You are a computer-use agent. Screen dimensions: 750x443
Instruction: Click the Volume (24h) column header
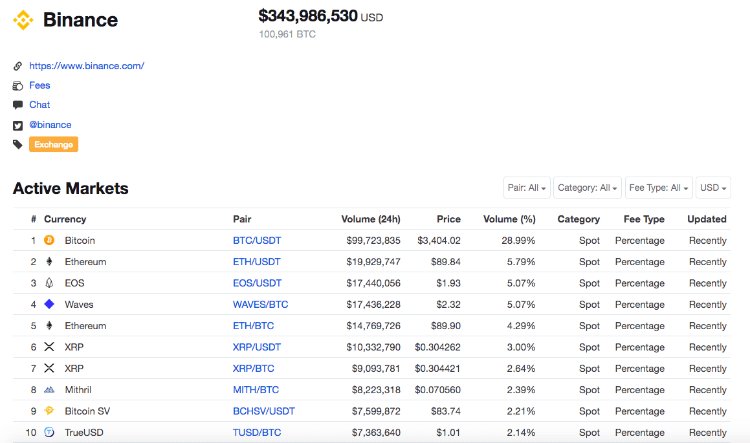371,219
